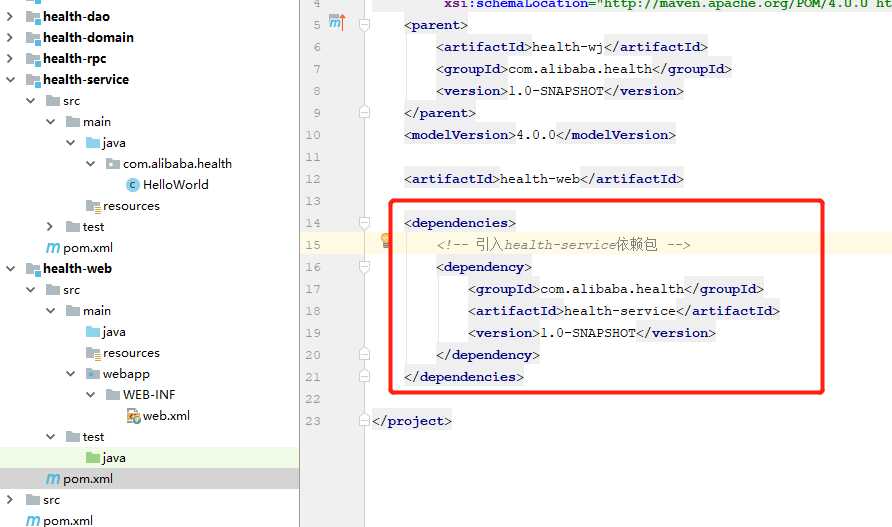Select Maven icon of root pom.xml
The image size is (892, 527).
coord(33,521)
